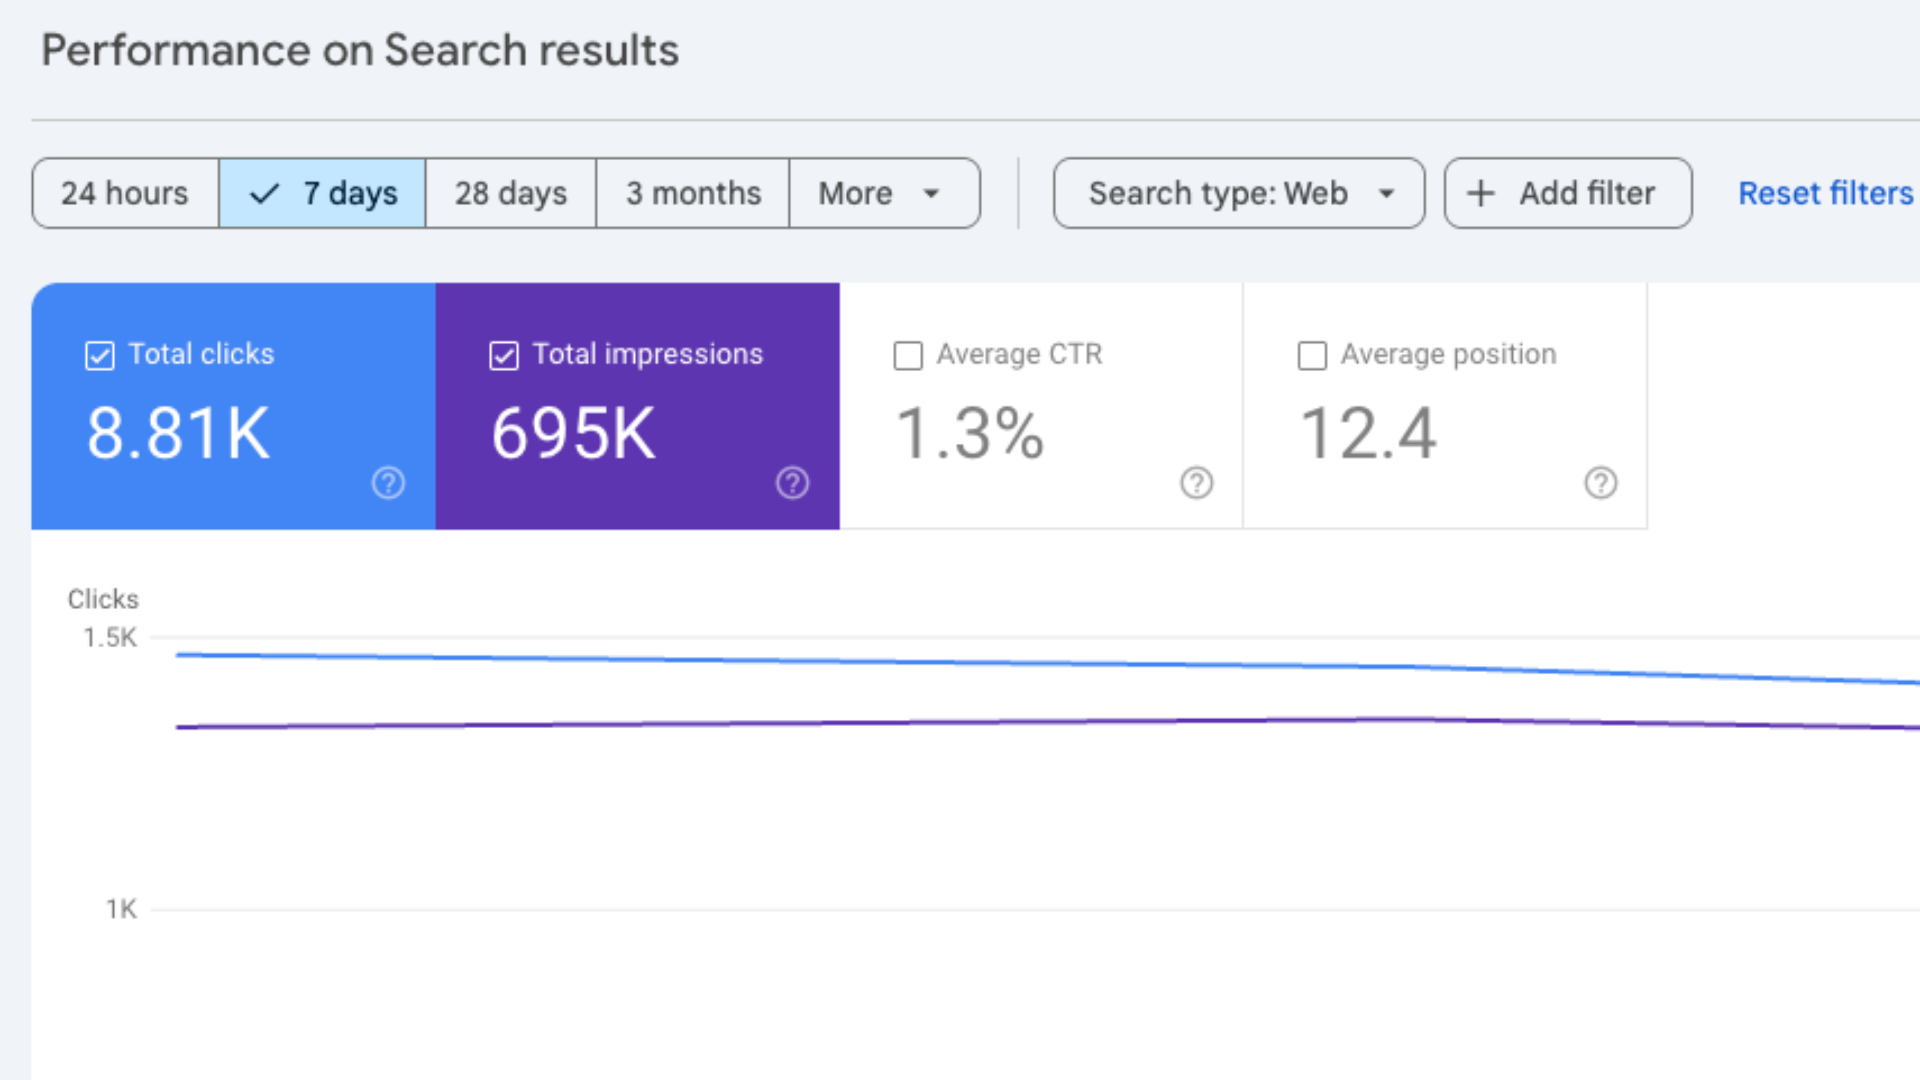Viewport: 1920px width, 1080px height.
Task: Open help tooltip for Average CTR
Action: click(1196, 483)
